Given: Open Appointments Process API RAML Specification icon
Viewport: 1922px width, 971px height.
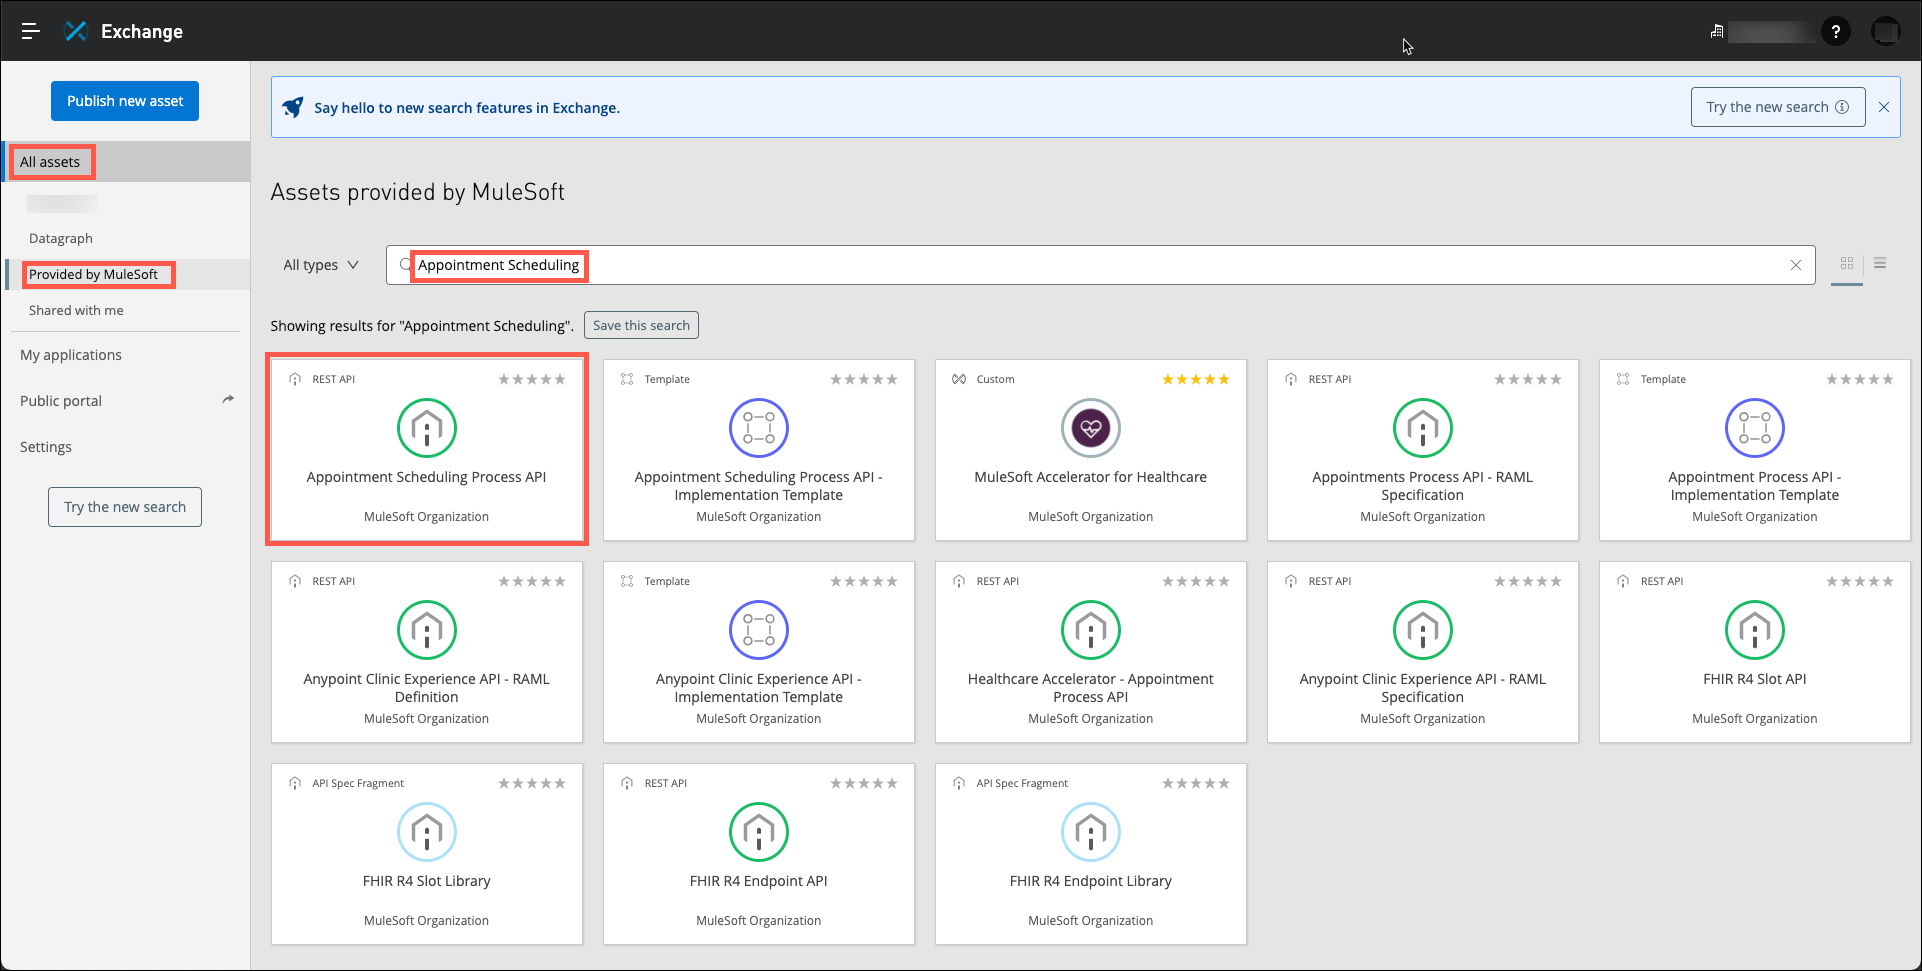Looking at the screenshot, I should (1423, 428).
